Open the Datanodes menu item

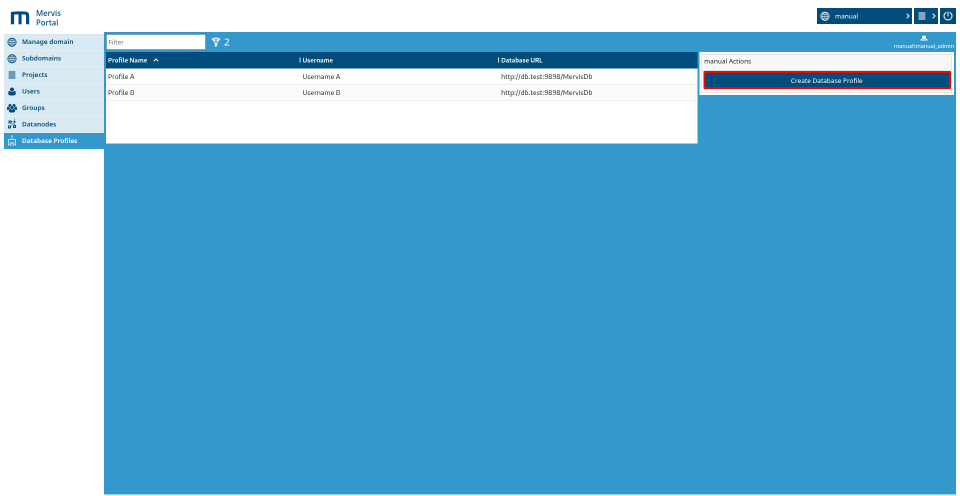click(54, 124)
